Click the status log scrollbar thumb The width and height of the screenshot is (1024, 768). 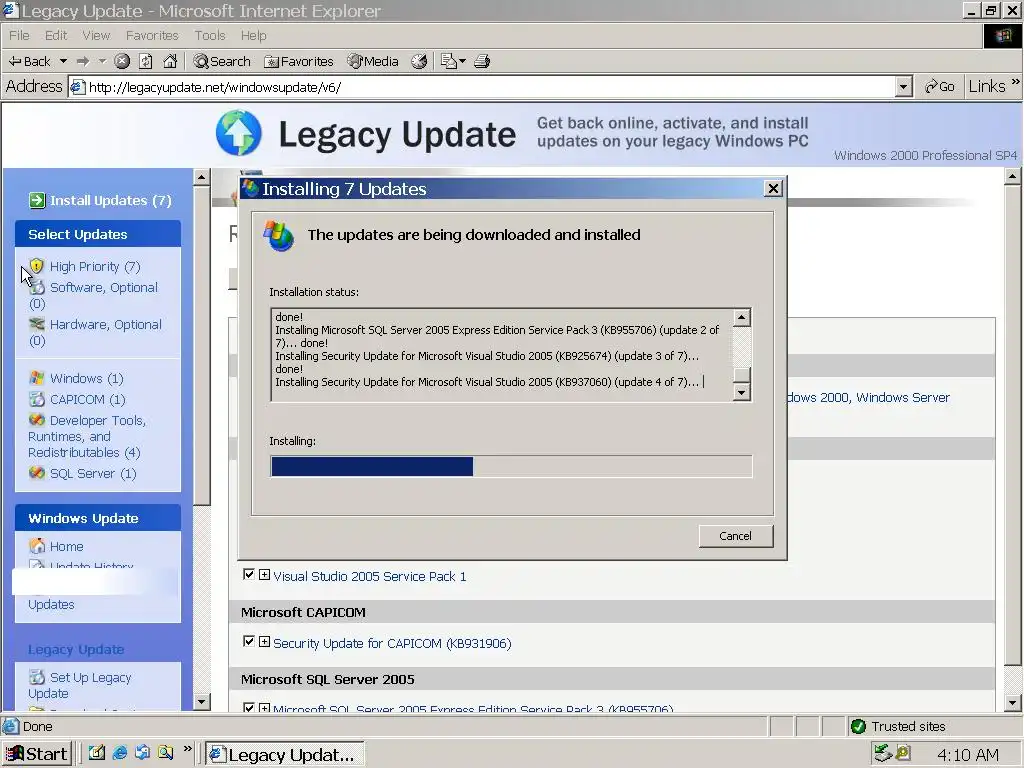coord(741,375)
